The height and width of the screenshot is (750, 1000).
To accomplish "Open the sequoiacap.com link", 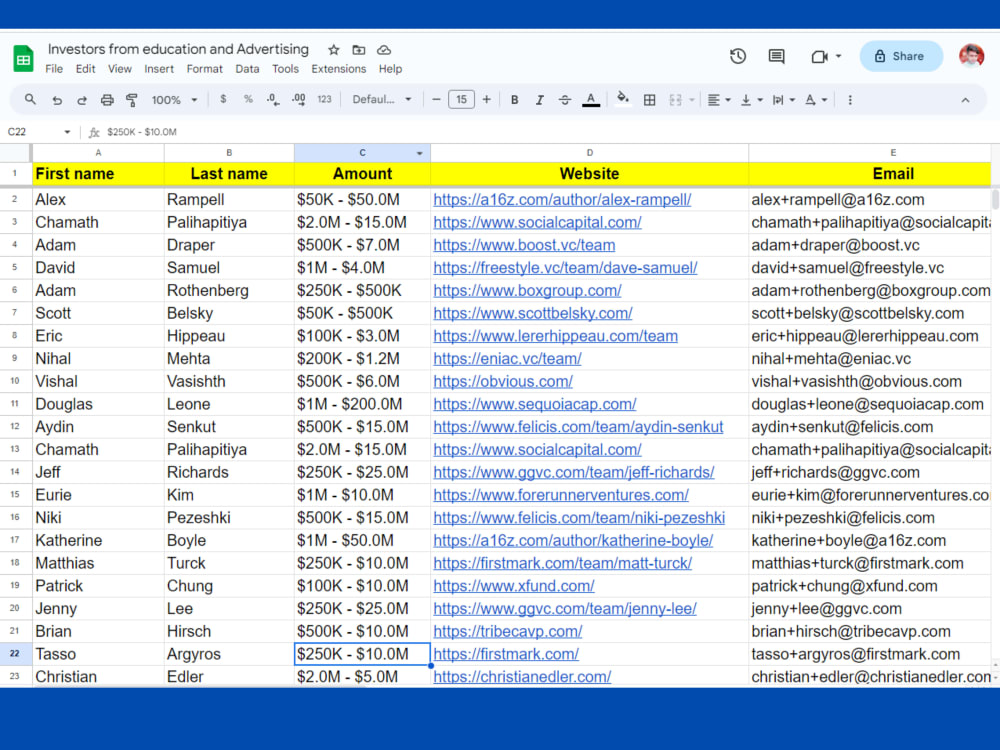I will [x=534, y=404].
